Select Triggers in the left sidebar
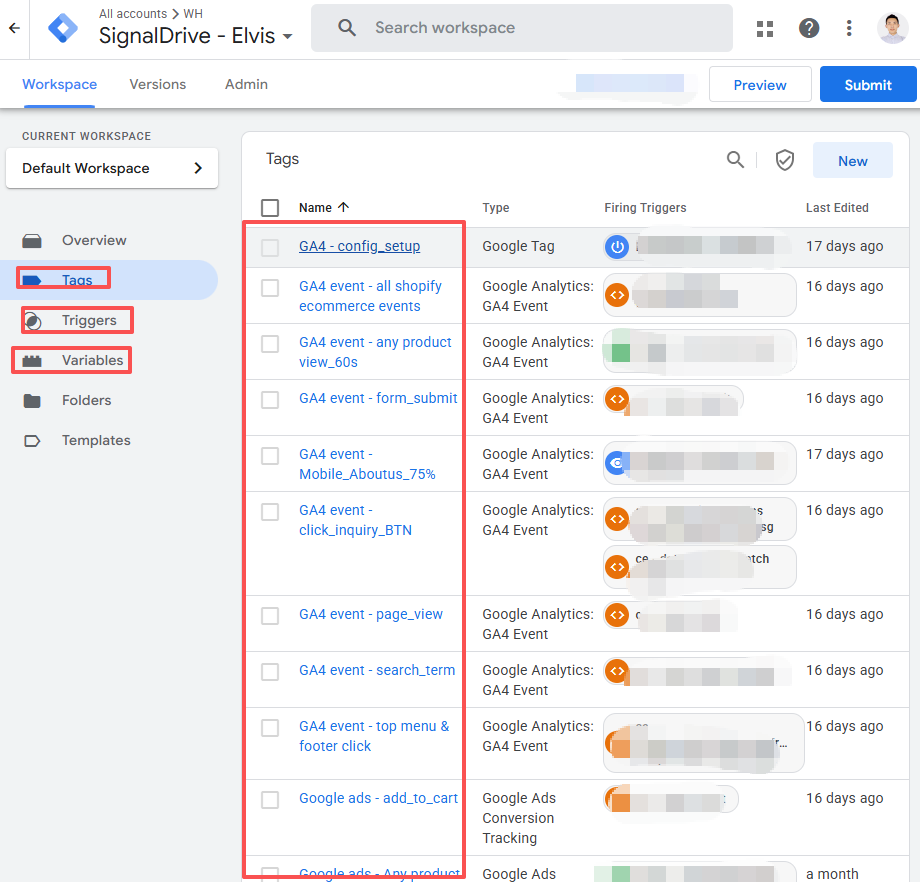920x882 pixels. coord(89,320)
